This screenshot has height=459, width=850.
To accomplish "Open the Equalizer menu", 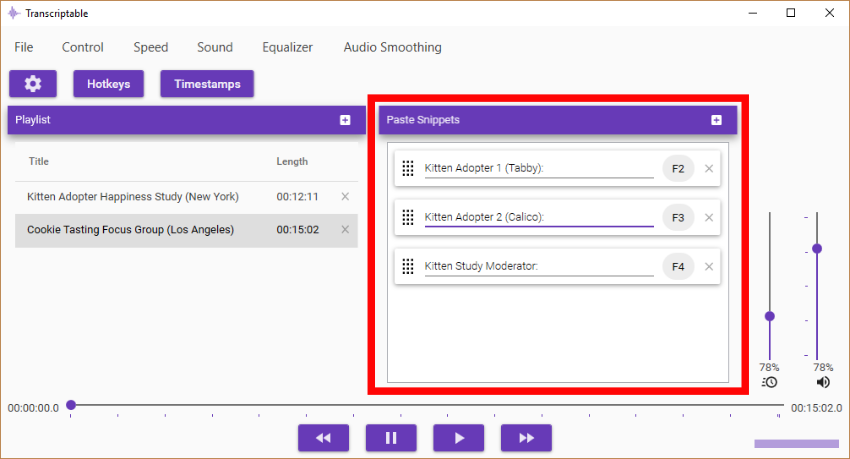I will tap(287, 47).
